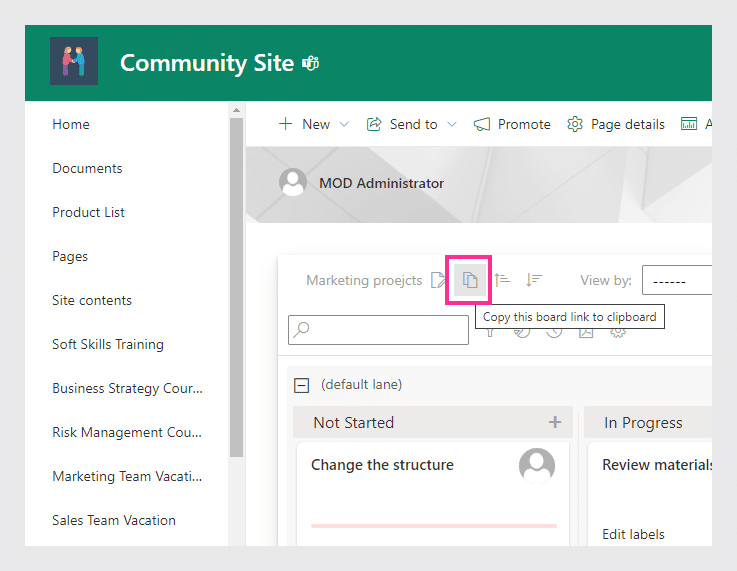Screen dimensions: 737x571
Task: Click the New button label
Action: [316, 124]
